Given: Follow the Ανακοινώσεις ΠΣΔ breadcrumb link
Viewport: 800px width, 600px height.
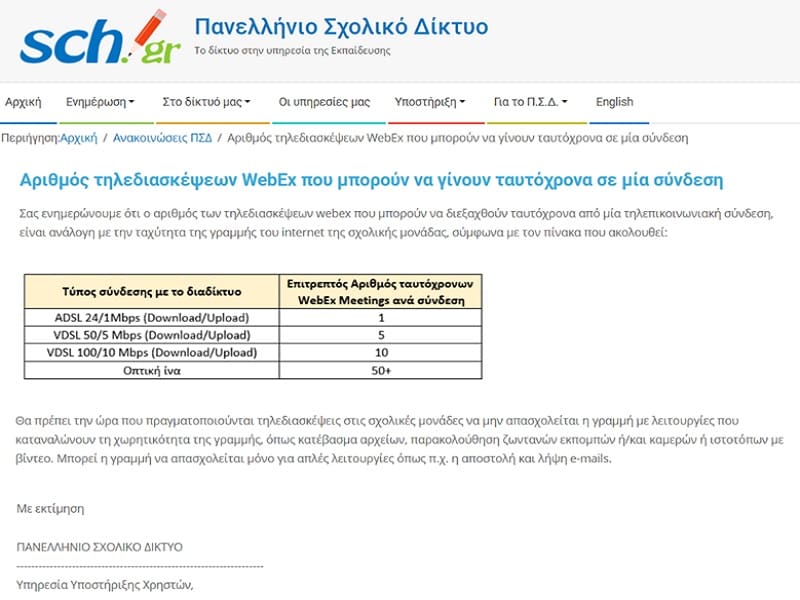Looking at the screenshot, I should pos(162,138).
